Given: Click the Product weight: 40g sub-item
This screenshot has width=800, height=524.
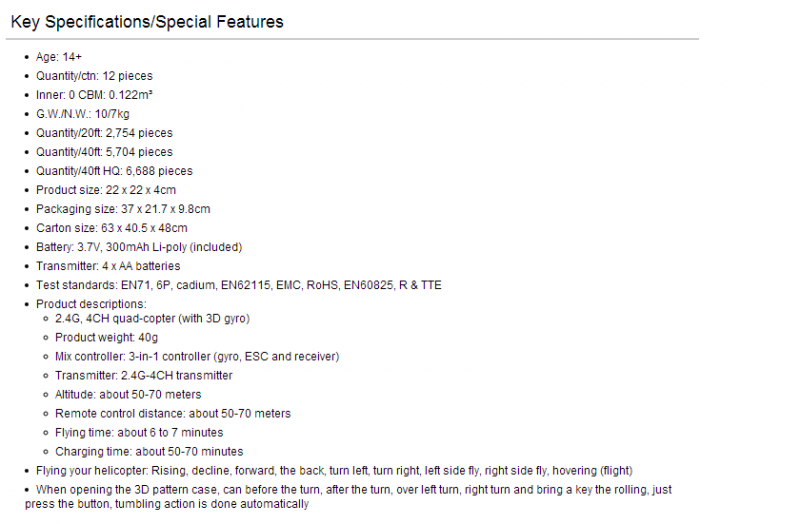Looking at the screenshot, I should pyautogui.click(x=107, y=338).
